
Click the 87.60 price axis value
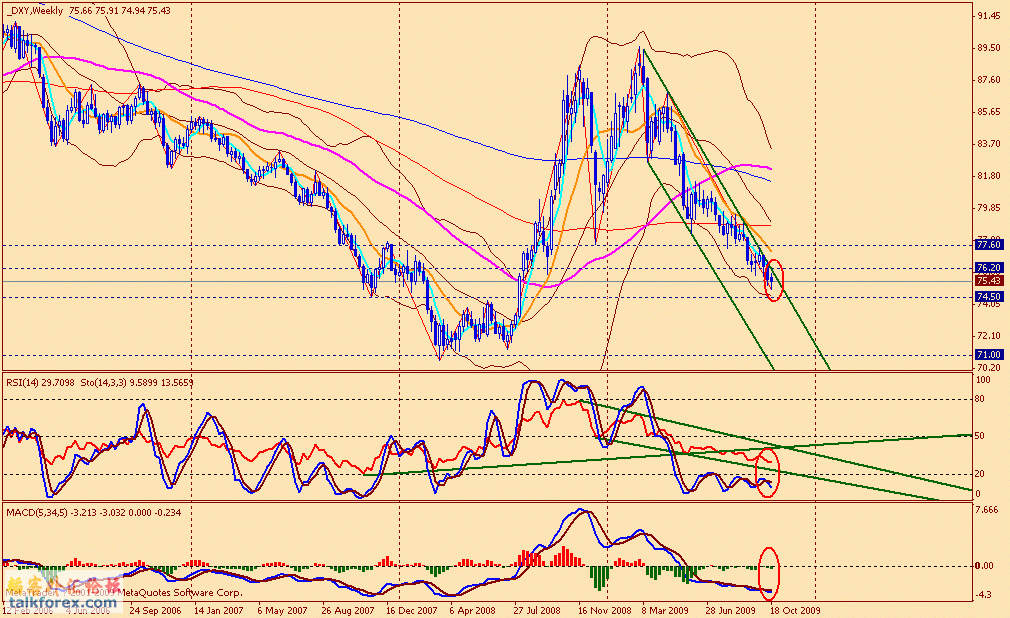click(x=989, y=80)
